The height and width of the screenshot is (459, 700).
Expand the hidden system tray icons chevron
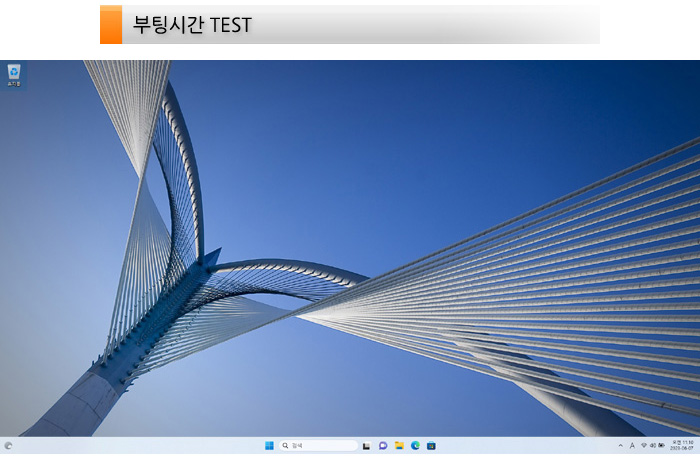(620, 446)
